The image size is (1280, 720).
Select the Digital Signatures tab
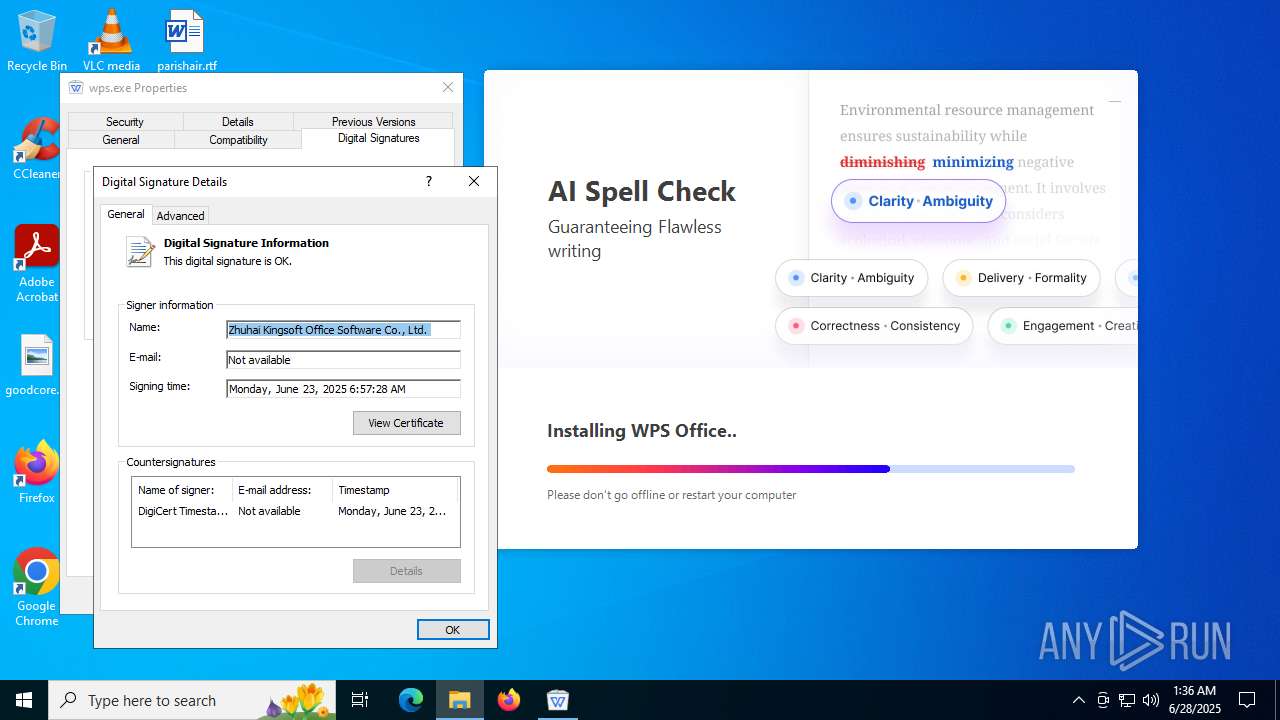[x=378, y=138]
